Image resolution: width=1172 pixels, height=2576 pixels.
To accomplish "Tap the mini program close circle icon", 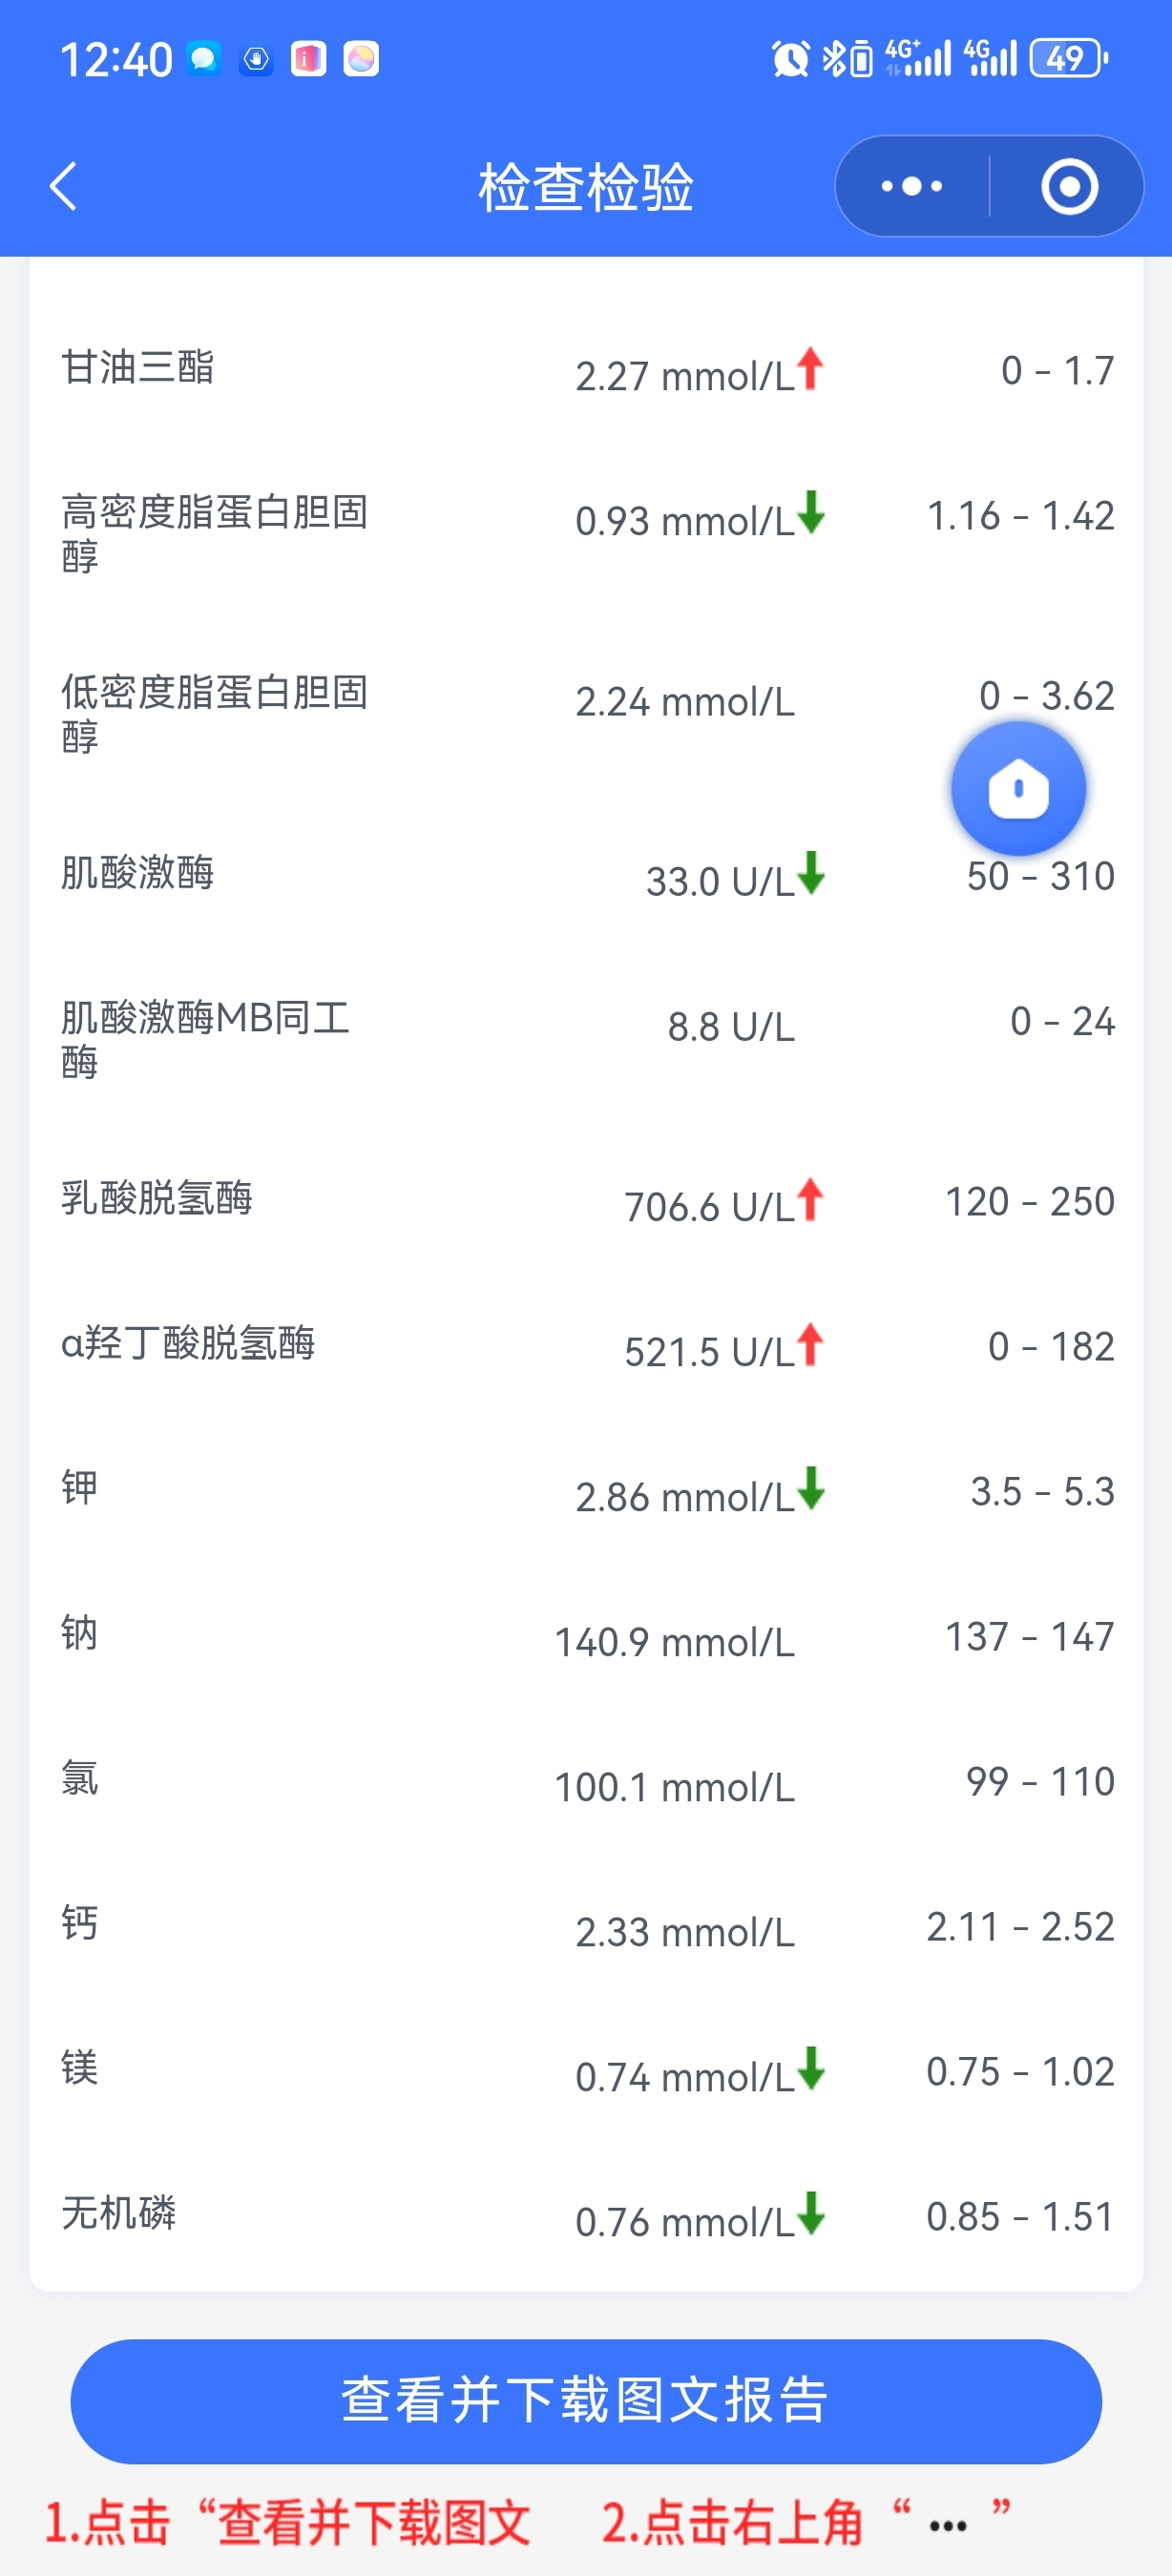I will tap(1069, 186).
